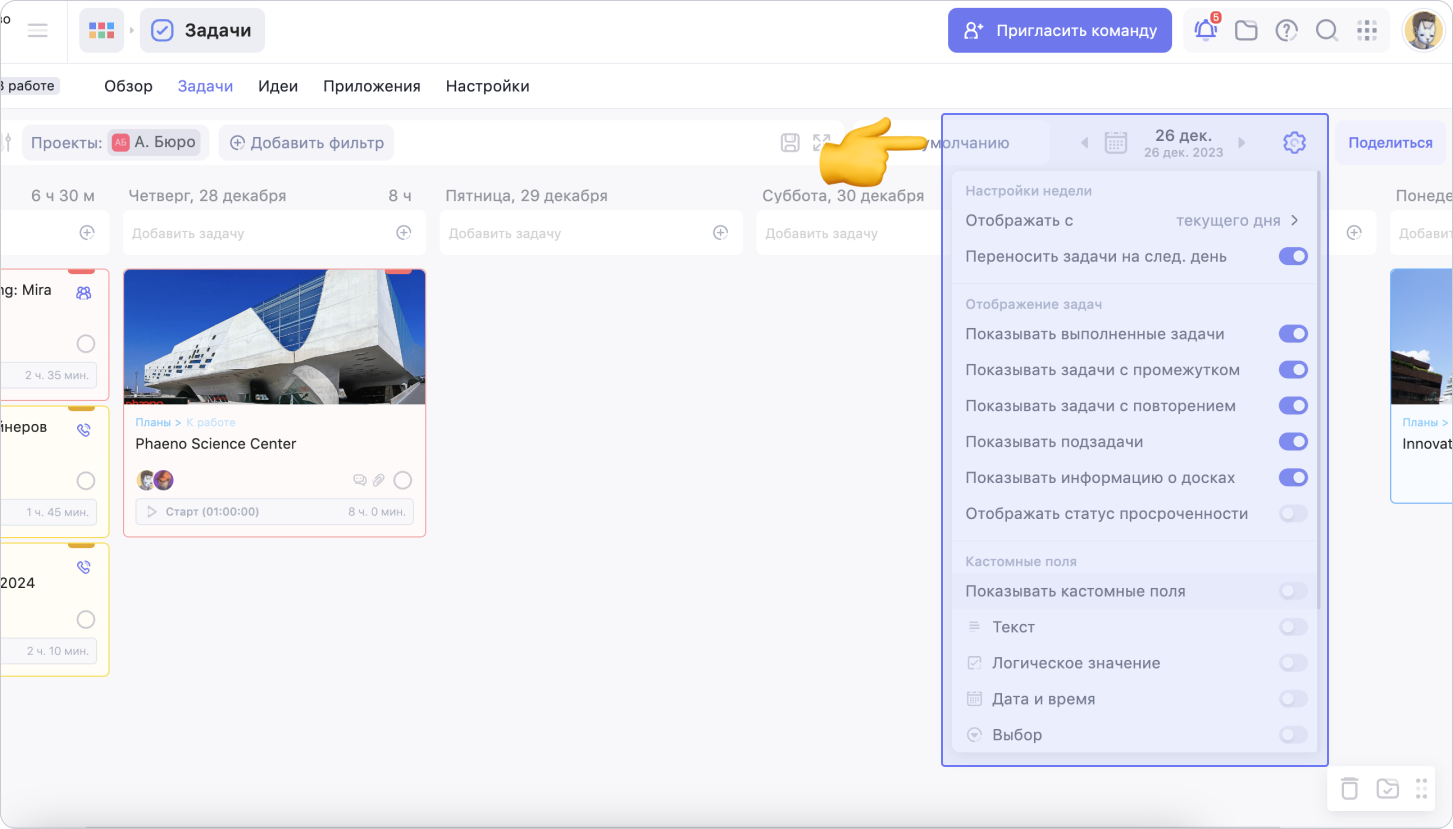1453x829 pixels.
Task: Enable Показывать кастомные поля
Action: pyautogui.click(x=1293, y=591)
